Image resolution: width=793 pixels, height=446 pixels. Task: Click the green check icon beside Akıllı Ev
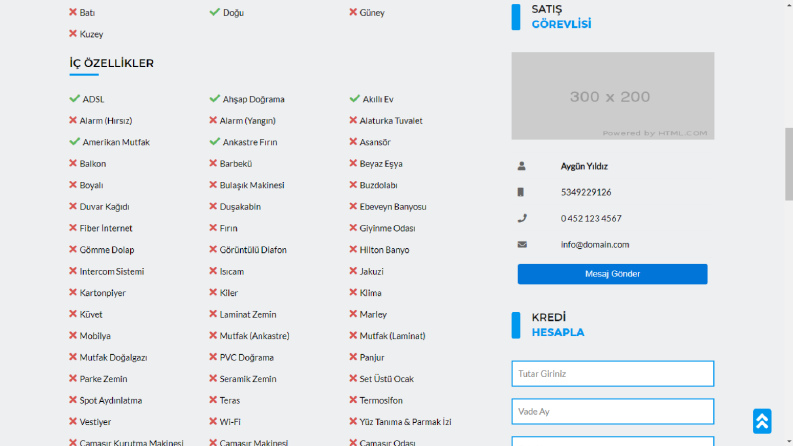[x=355, y=99]
